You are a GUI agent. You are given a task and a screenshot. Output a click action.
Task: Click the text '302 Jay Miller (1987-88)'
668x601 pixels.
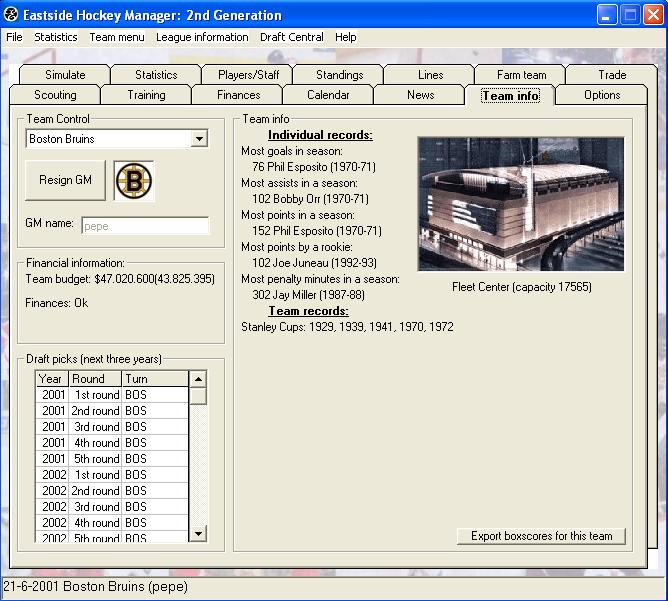tap(308, 295)
